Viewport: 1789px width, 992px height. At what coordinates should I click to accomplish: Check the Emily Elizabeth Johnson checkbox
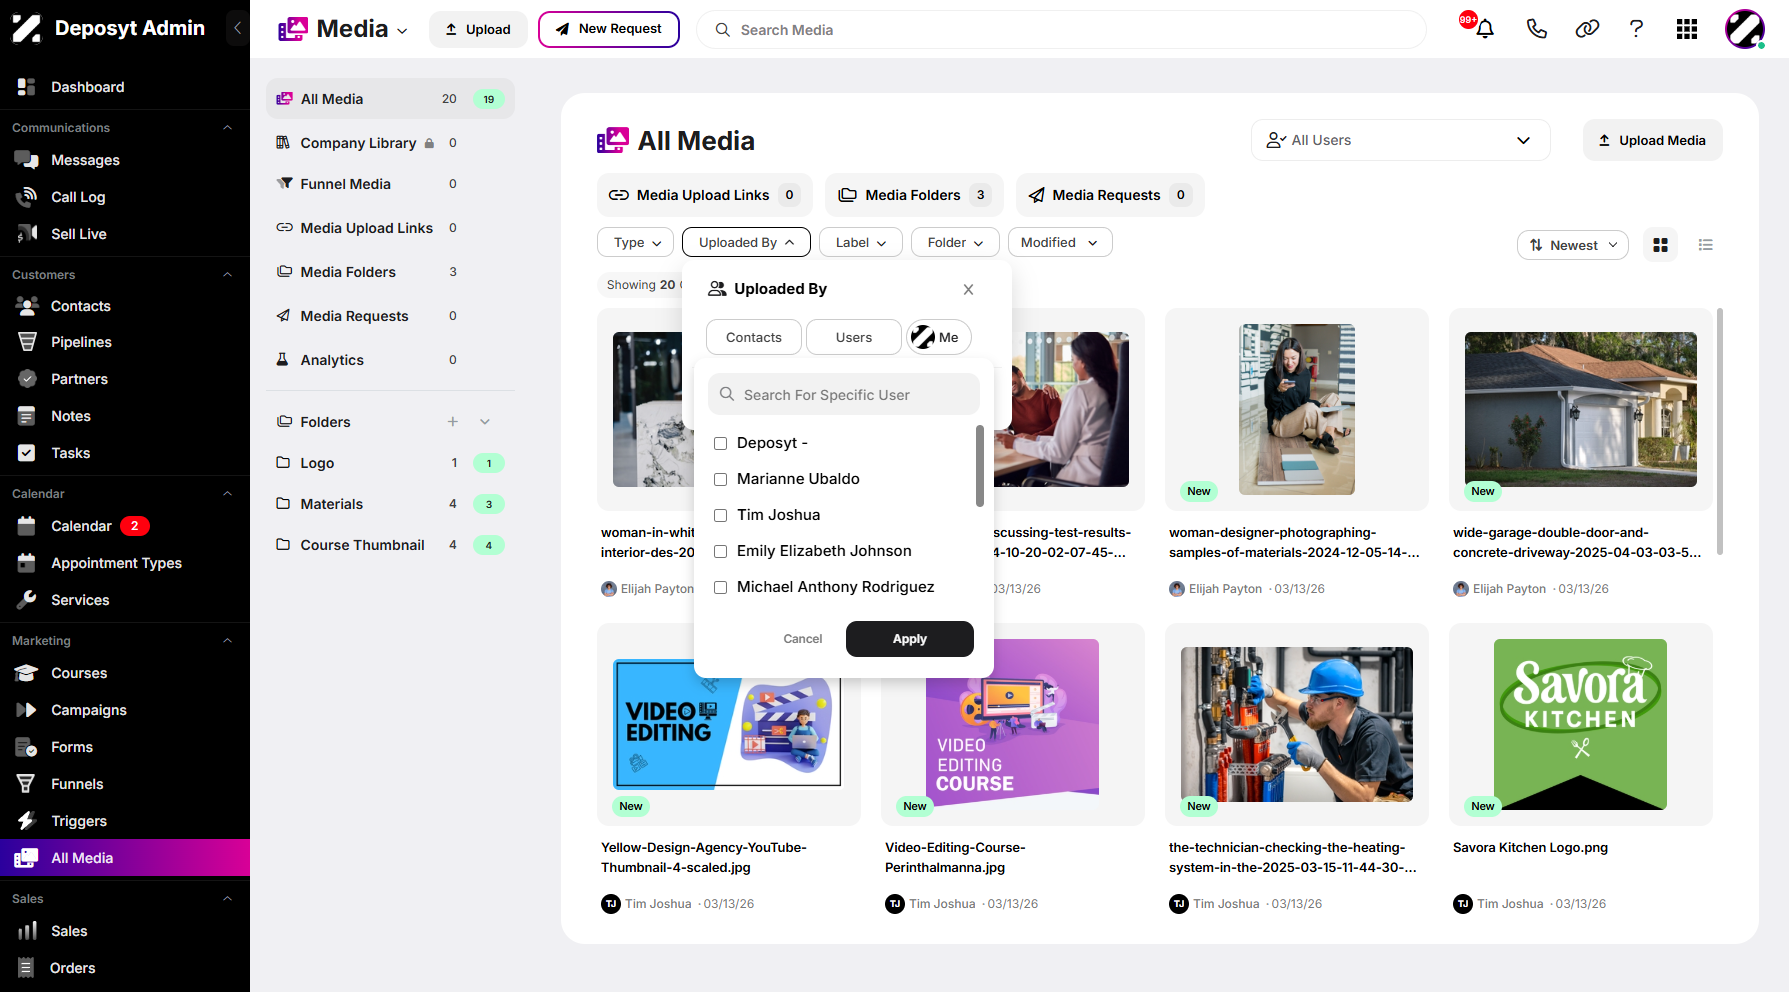click(x=720, y=551)
